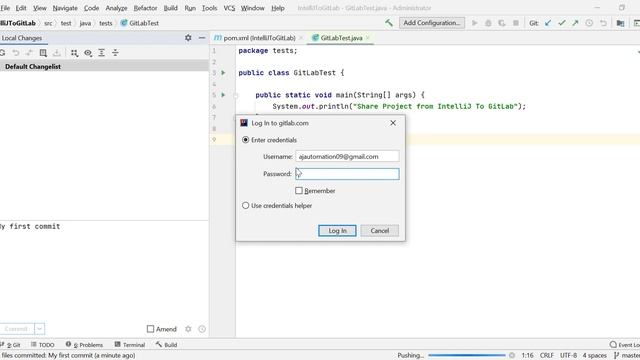Click the Group By icon in Local Changes
This screenshot has height=360, width=640.
click(x=74, y=53)
